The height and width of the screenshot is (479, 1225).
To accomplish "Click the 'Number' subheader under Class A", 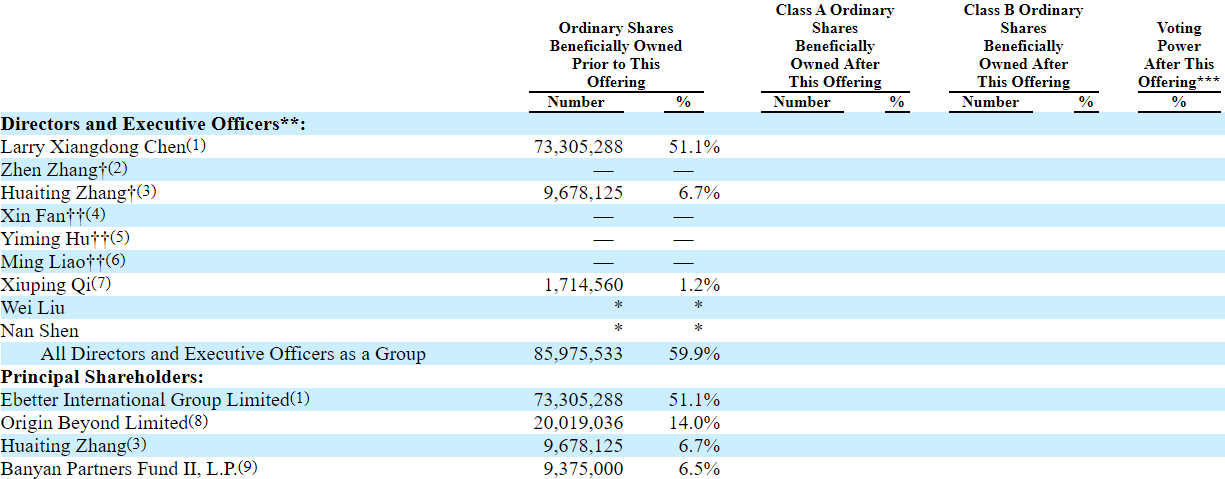I will 802,102.
